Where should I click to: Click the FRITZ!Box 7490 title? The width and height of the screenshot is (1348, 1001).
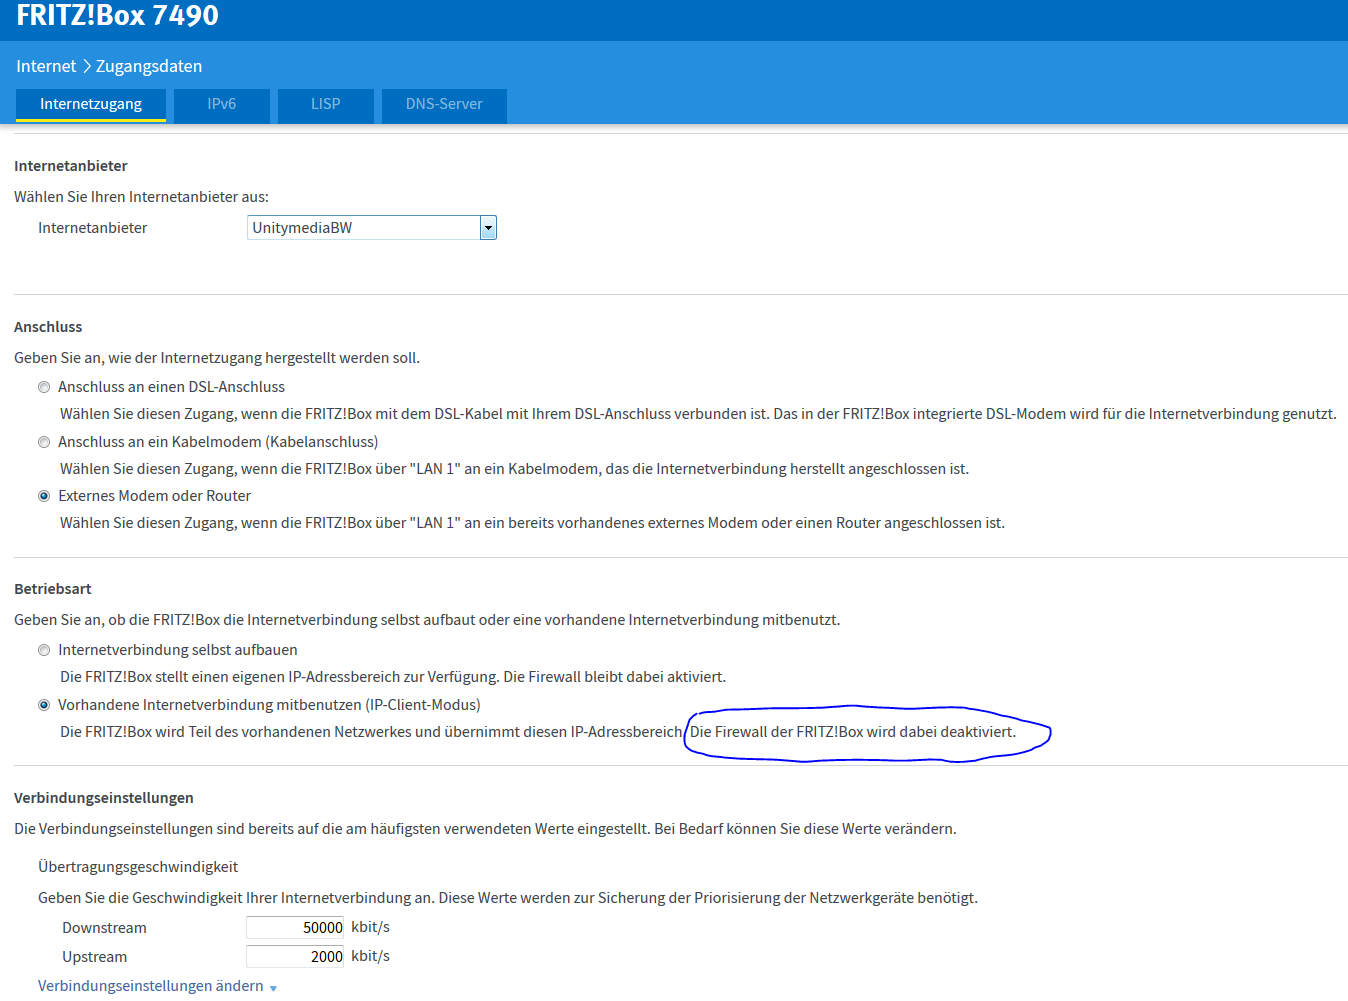pyautogui.click(x=117, y=16)
